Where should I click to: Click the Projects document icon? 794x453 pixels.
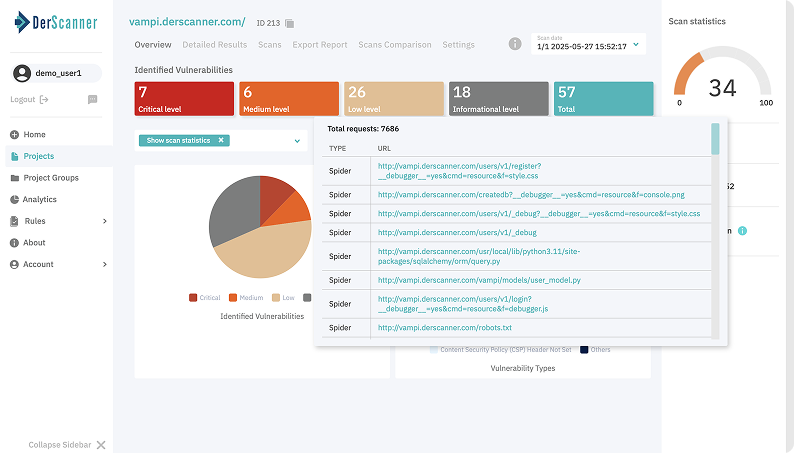(14, 156)
